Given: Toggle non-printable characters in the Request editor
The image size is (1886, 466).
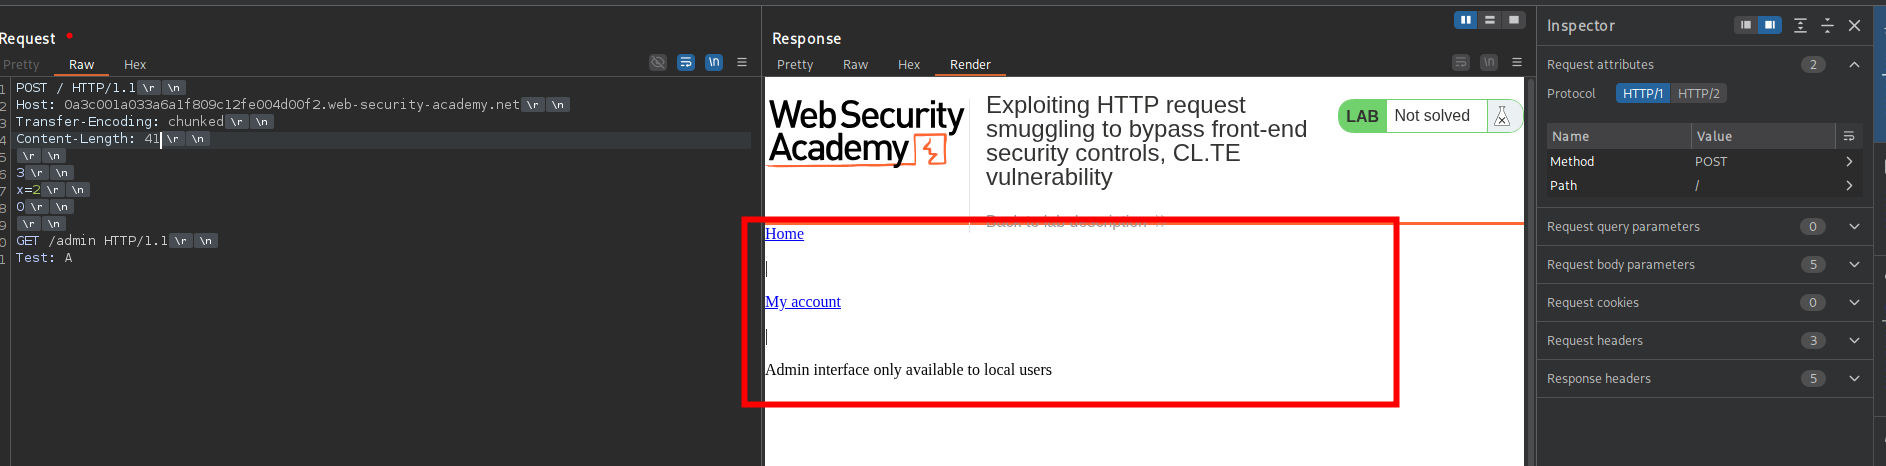Looking at the screenshot, I should (x=714, y=62).
